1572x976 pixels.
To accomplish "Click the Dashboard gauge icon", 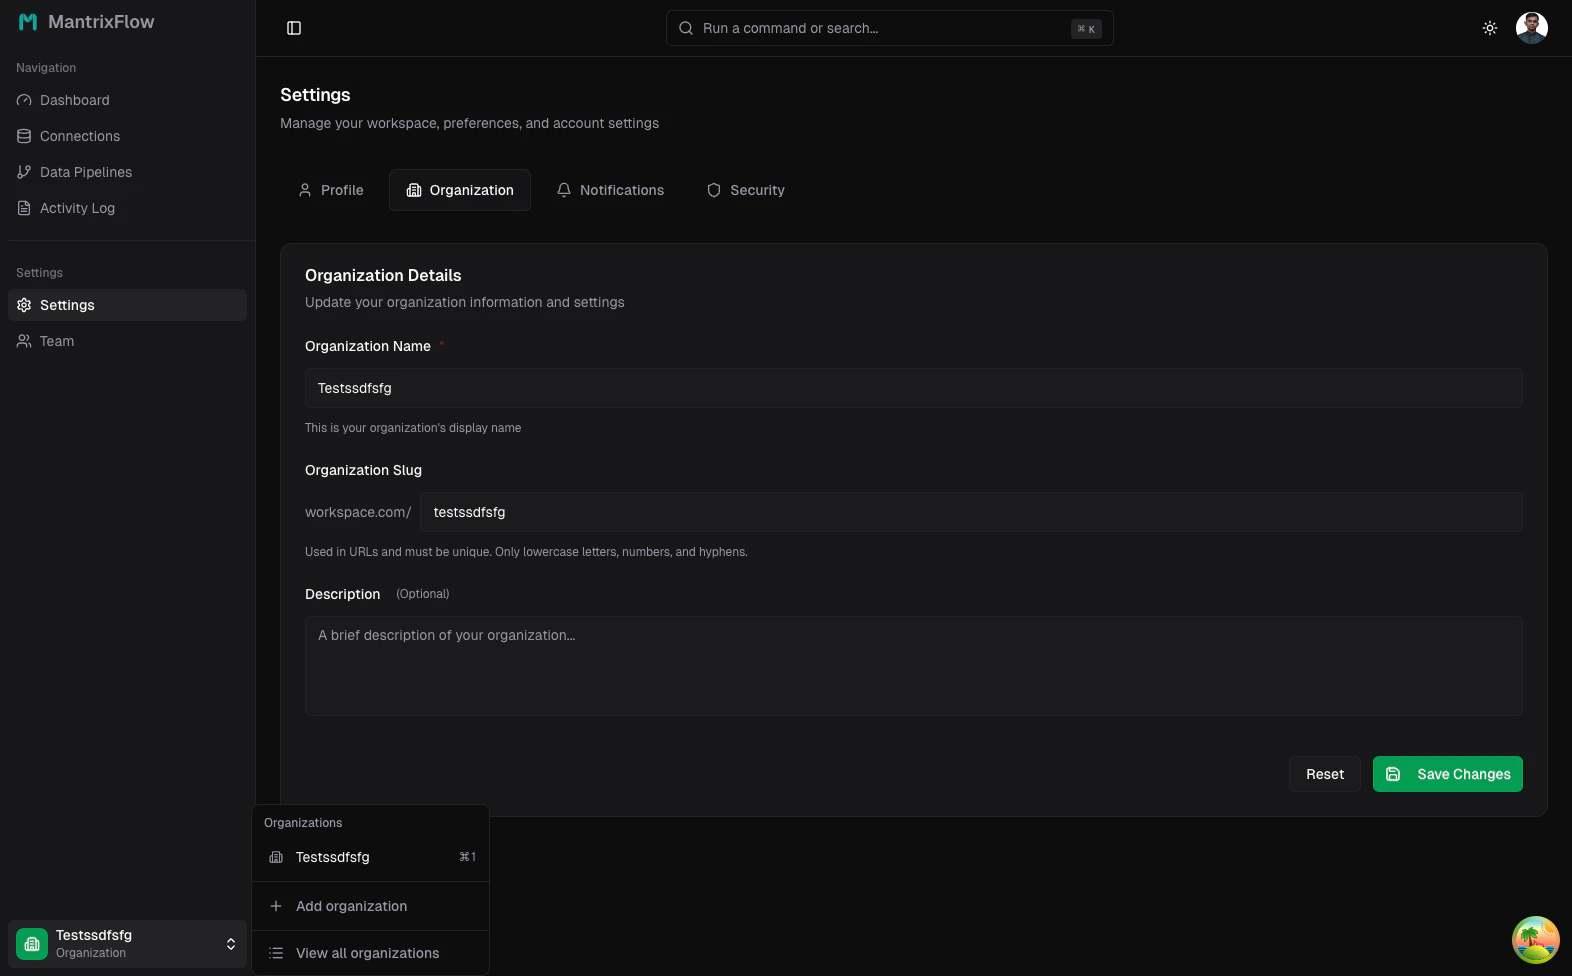I will tap(24, 100).
